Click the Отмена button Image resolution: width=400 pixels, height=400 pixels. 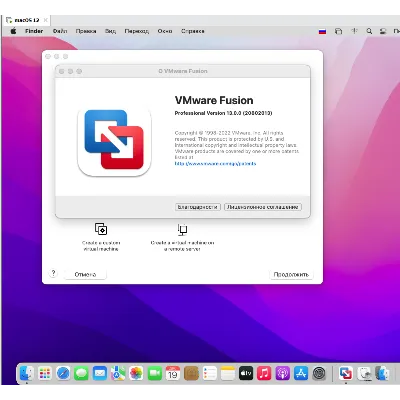(x=85, y=274)
